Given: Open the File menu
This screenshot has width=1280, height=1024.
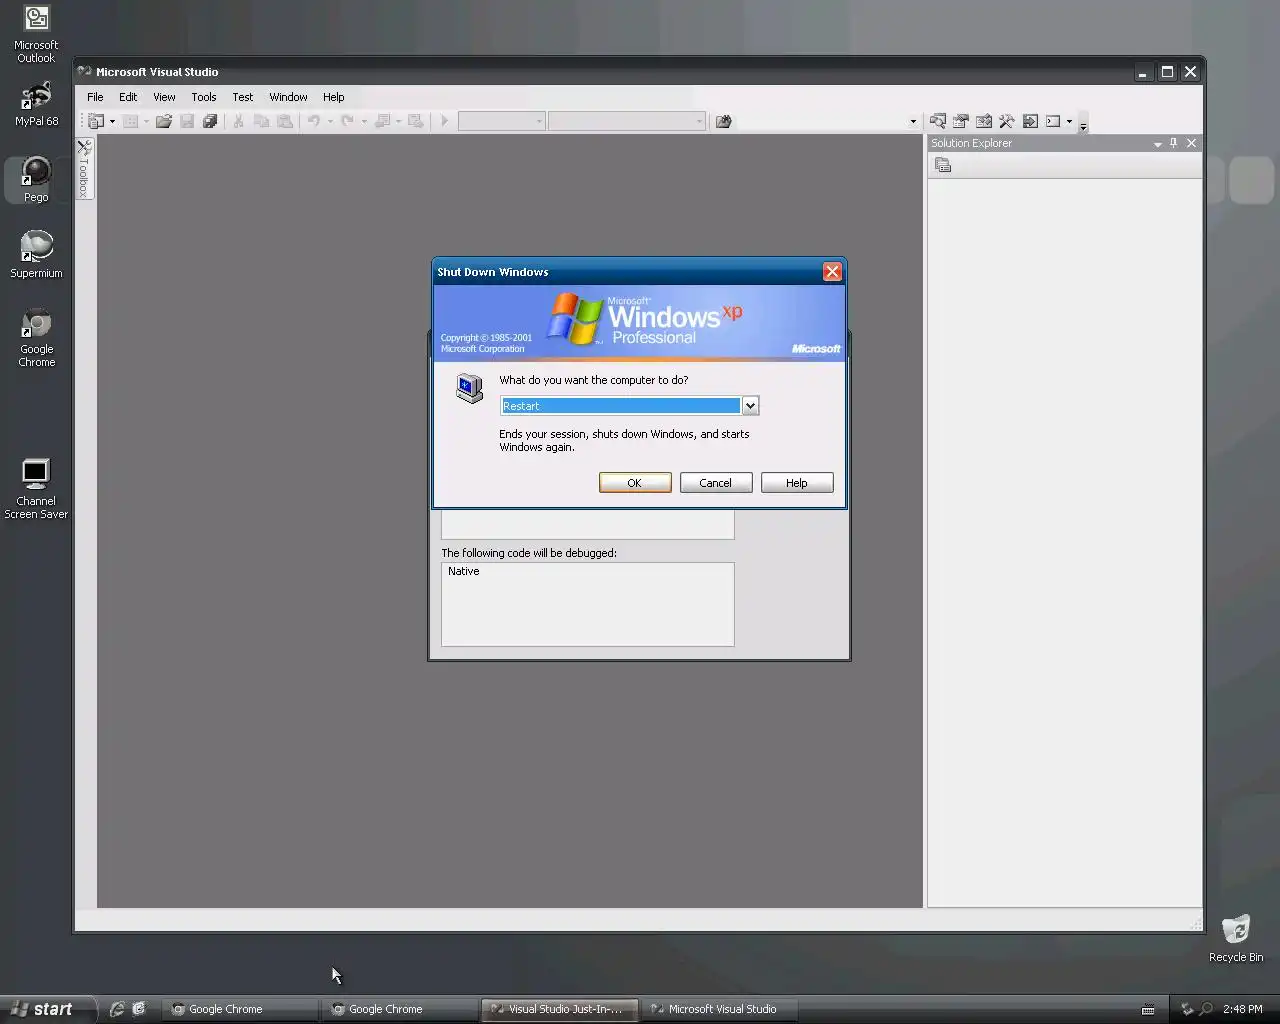Looking at the screenshot, I should click(x=95, y=97).
